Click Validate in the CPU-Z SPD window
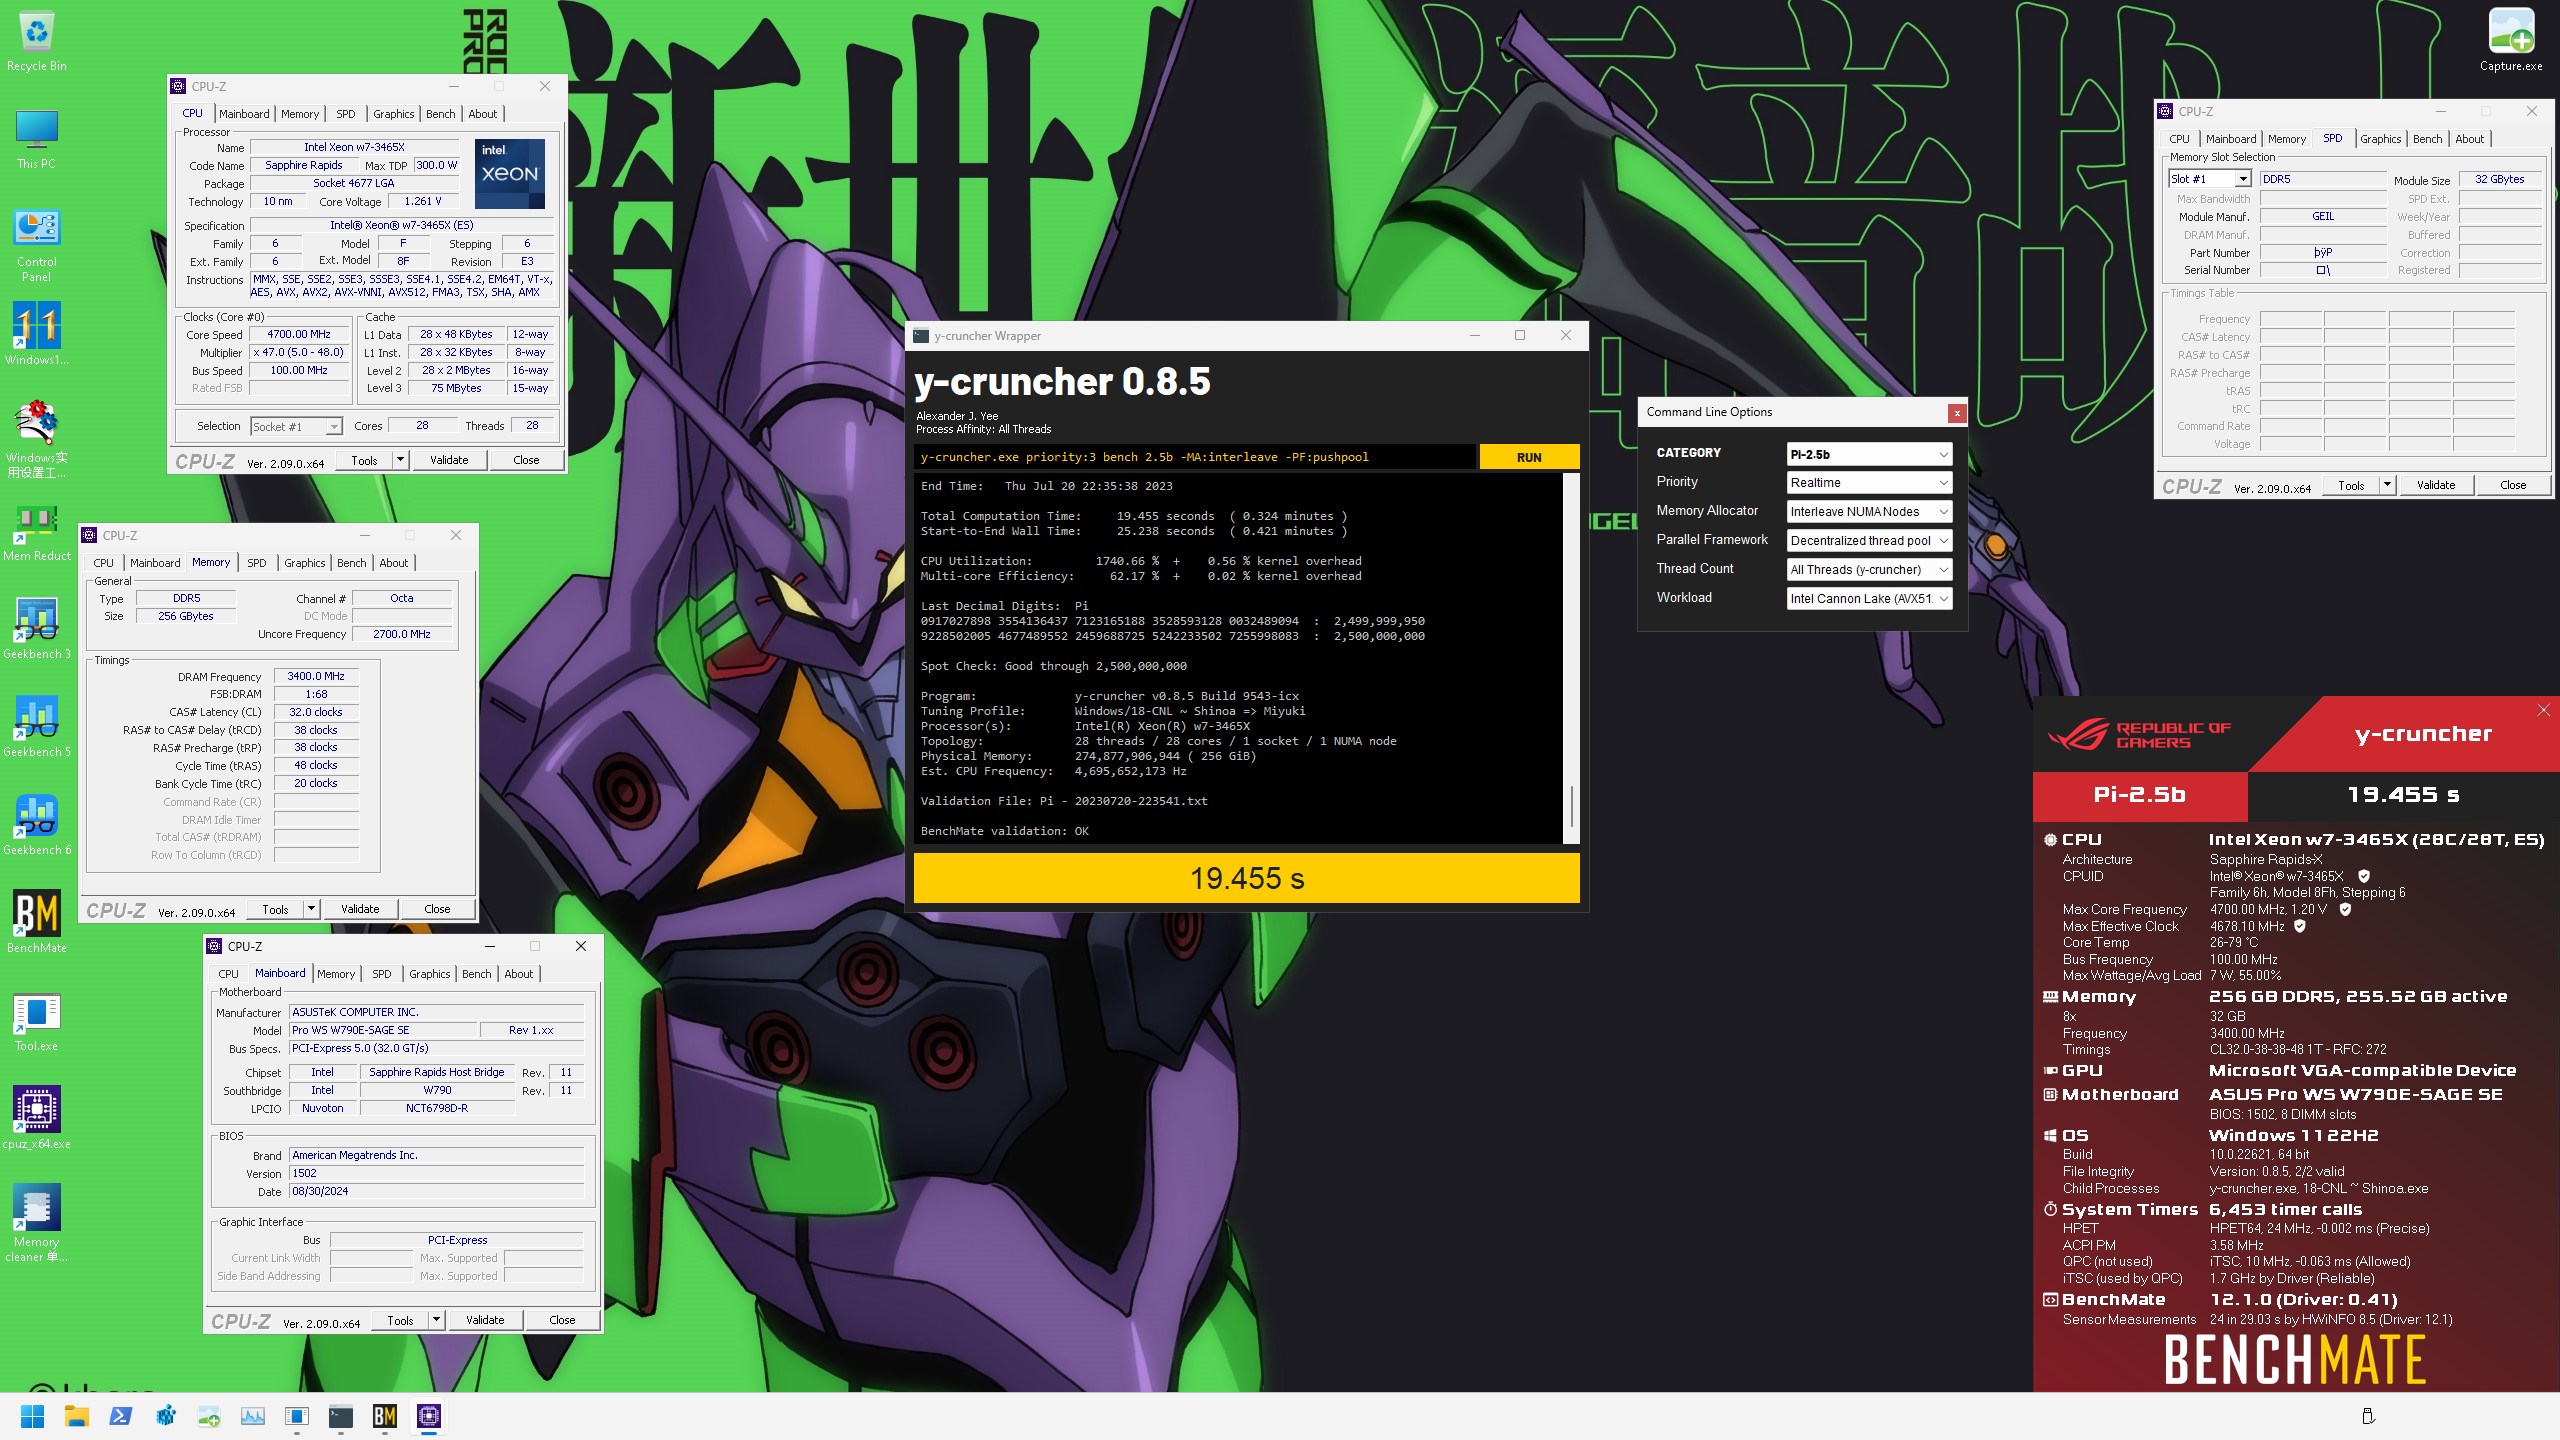The width and height of the screenshot is (2560, 1440). (2436, 485)
